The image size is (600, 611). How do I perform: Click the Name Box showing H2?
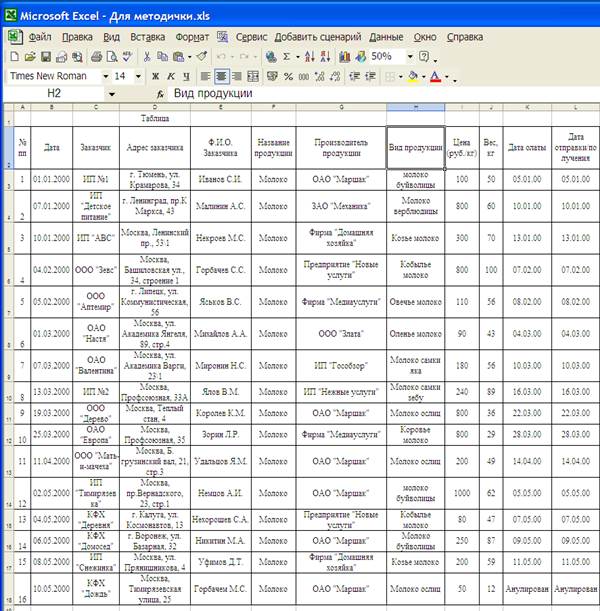(x=54, y=94)
